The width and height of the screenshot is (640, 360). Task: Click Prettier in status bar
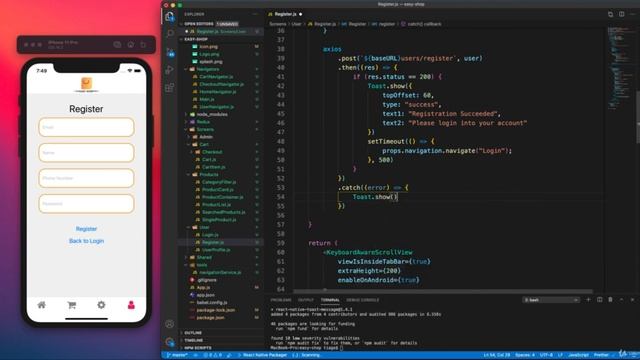coord(601,355)
